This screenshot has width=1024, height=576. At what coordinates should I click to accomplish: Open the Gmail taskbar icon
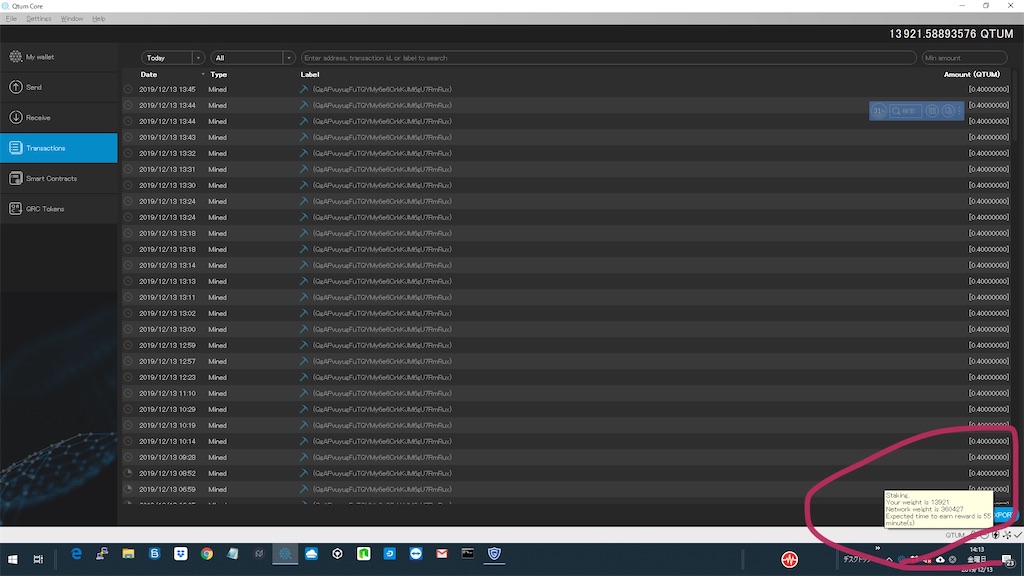(442, 554)
